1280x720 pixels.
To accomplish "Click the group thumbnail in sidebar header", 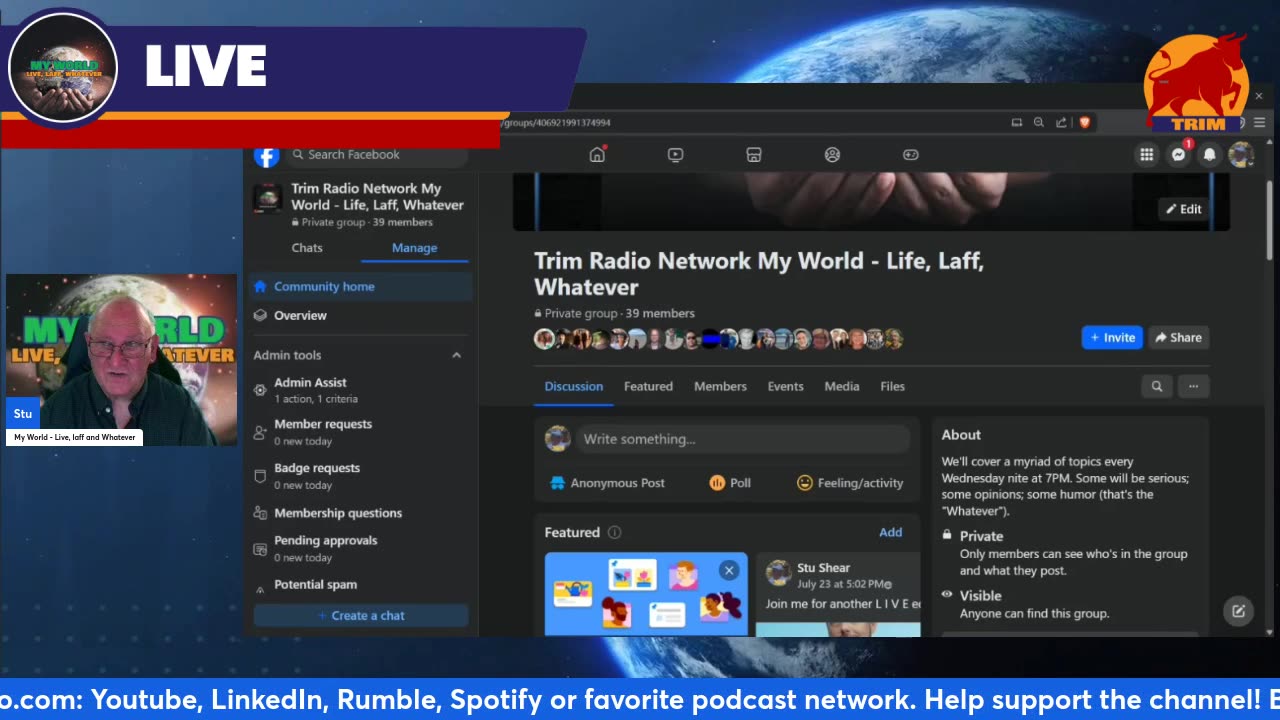I will click(x=267, y=197).
